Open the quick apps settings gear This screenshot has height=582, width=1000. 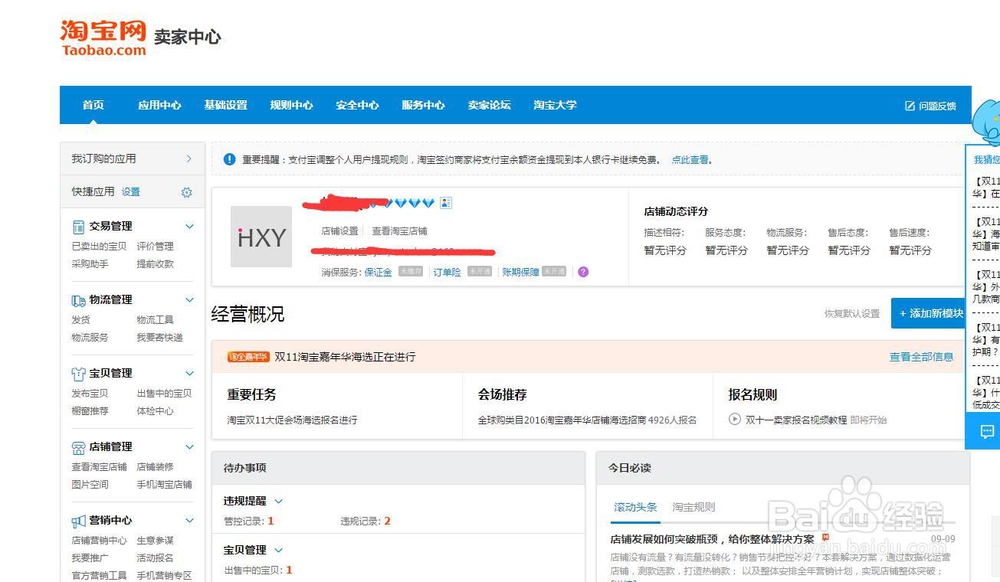[186, 193]
